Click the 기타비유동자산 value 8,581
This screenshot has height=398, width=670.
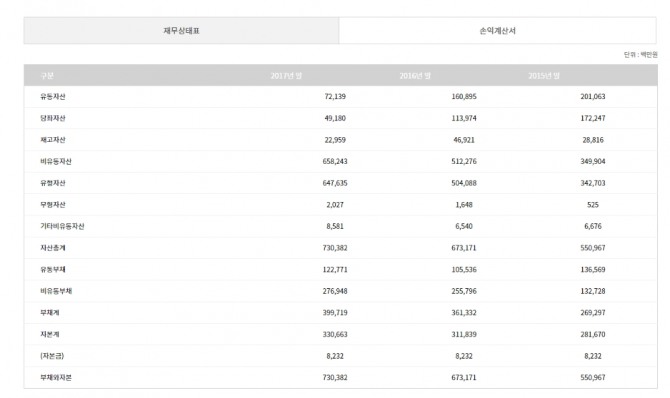[x=335, y=226]
